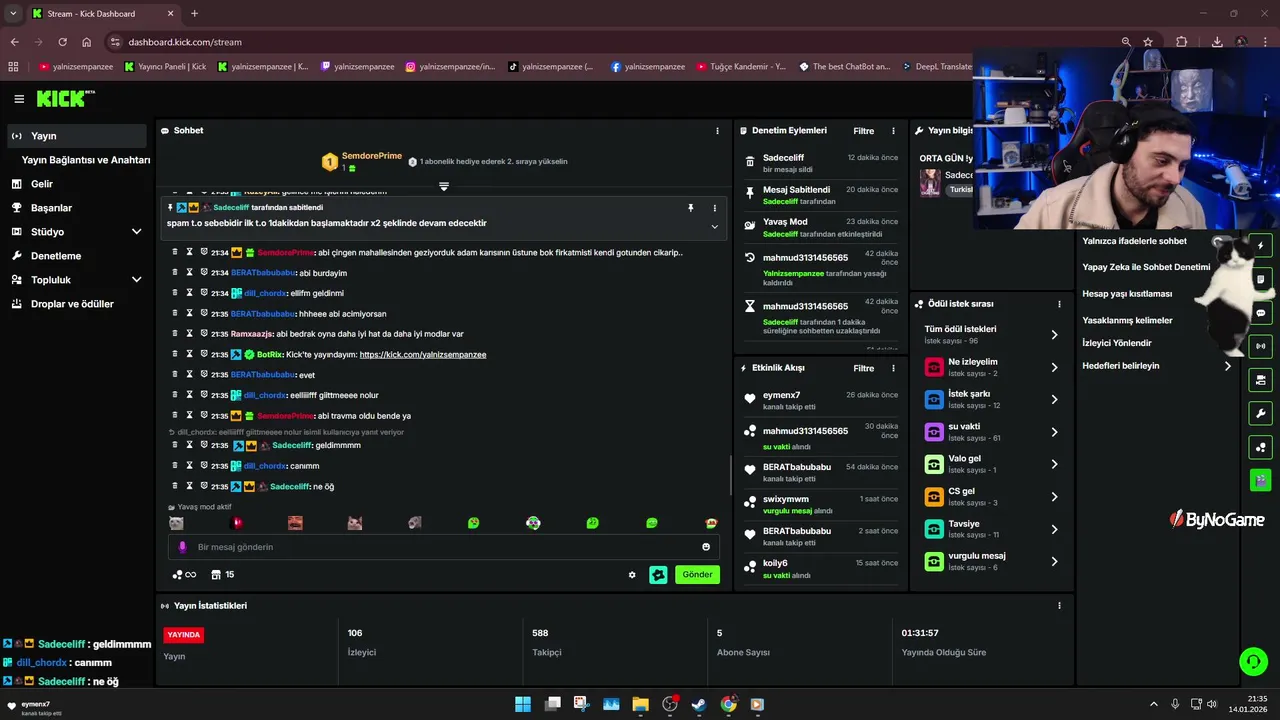Expand the Ne izleyelim reward requests
The image size is (1280, 720).
[1054, 367]
